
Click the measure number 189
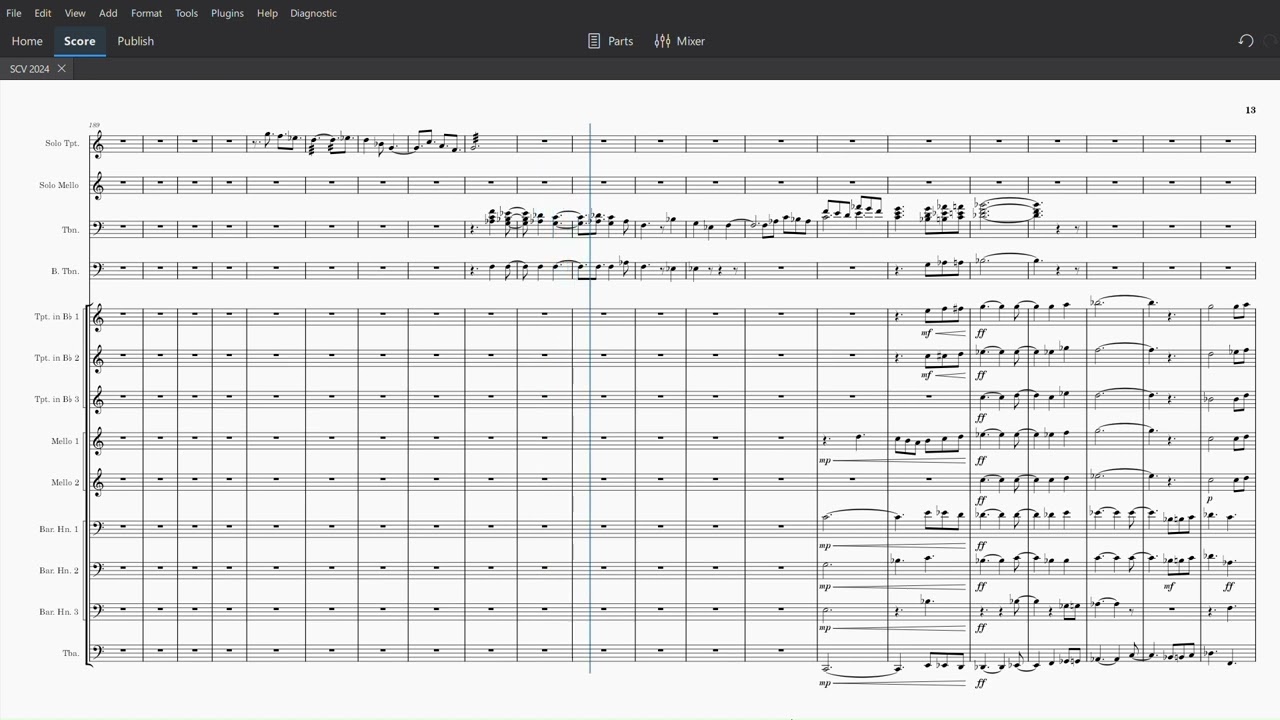pos(94,125)
